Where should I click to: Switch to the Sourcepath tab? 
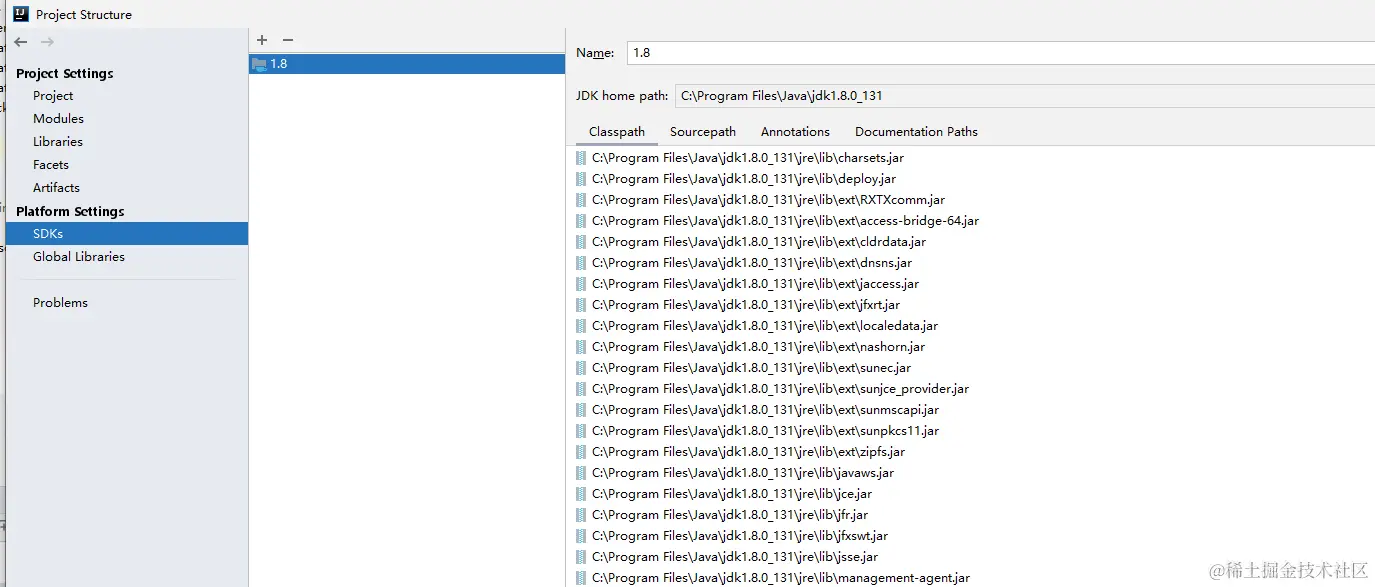703,132
